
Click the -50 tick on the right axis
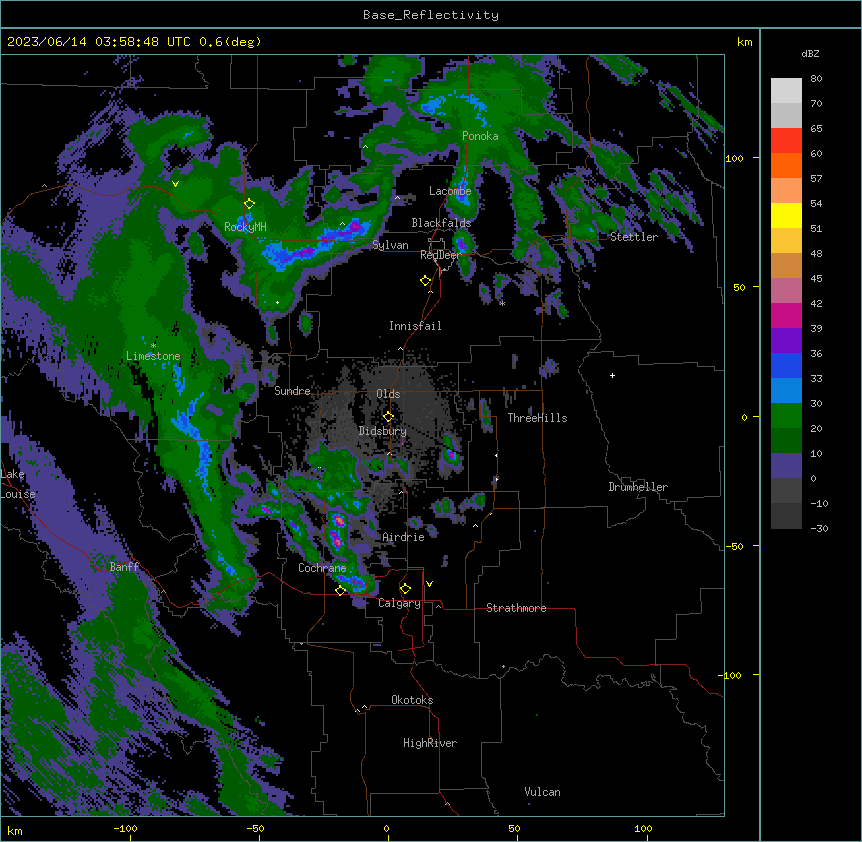pyautogui.click(x=734, y=546)
